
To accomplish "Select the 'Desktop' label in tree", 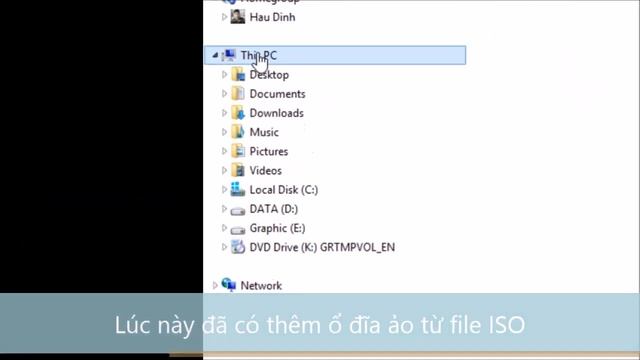I will point(269,75).
